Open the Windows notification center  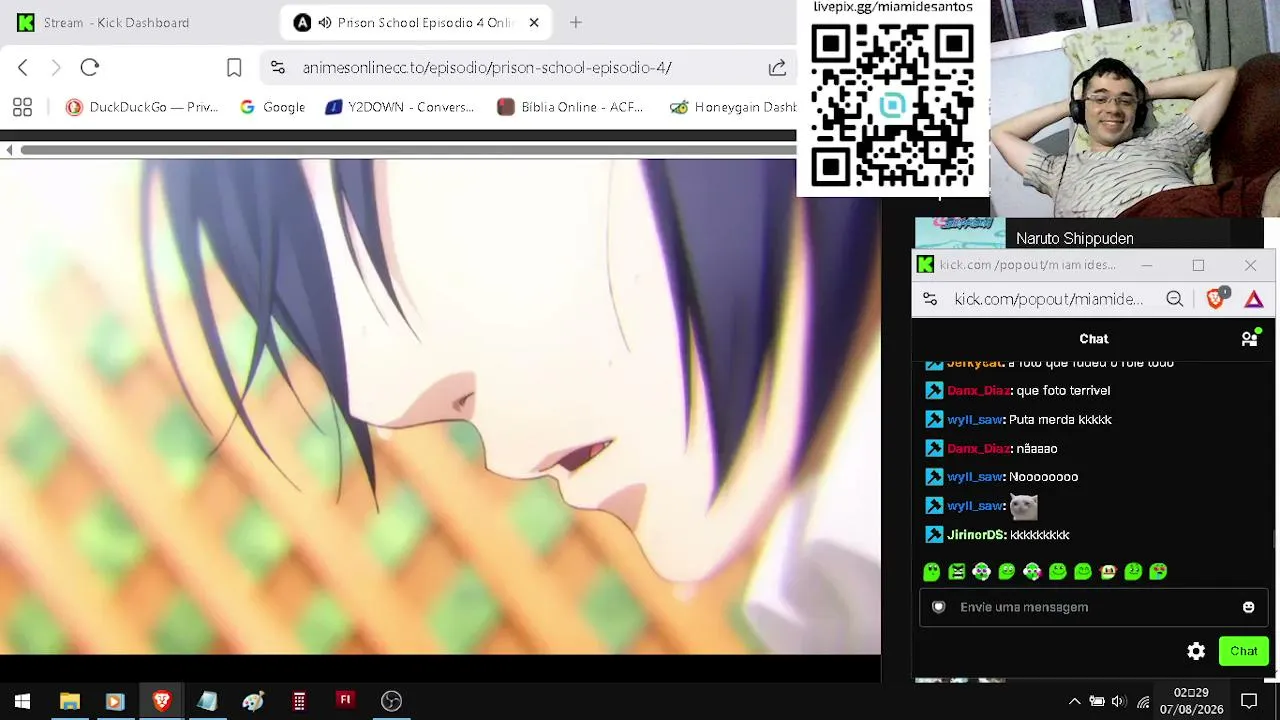(x=1249, y=701)
